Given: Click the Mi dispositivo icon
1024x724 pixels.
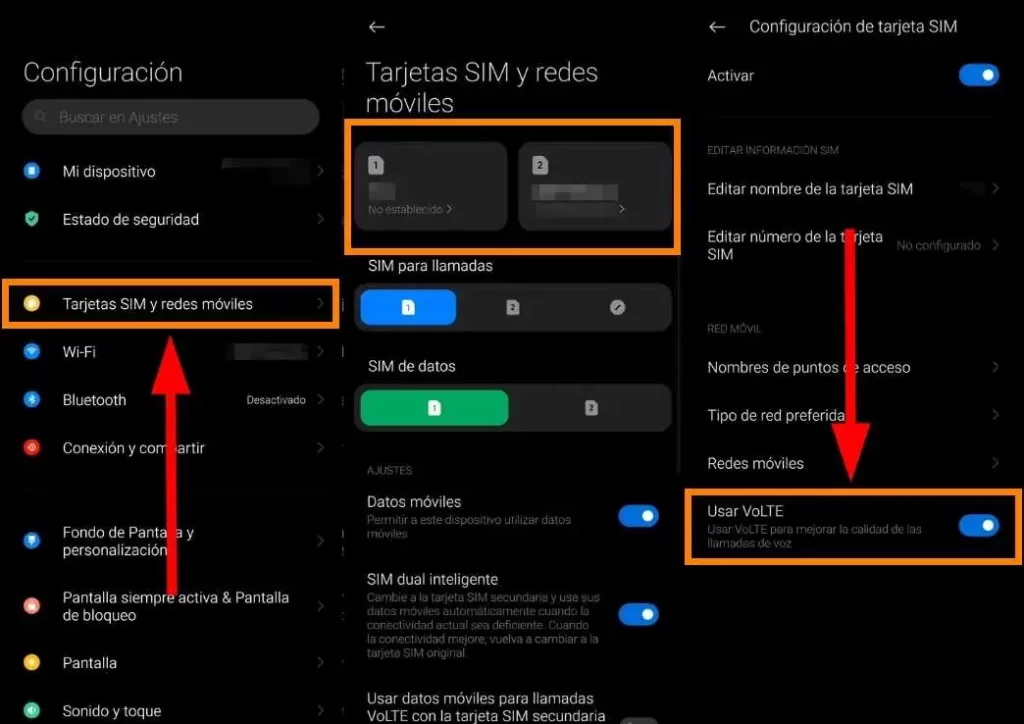Looking at the screenshot, I should (x=32, y=171).
